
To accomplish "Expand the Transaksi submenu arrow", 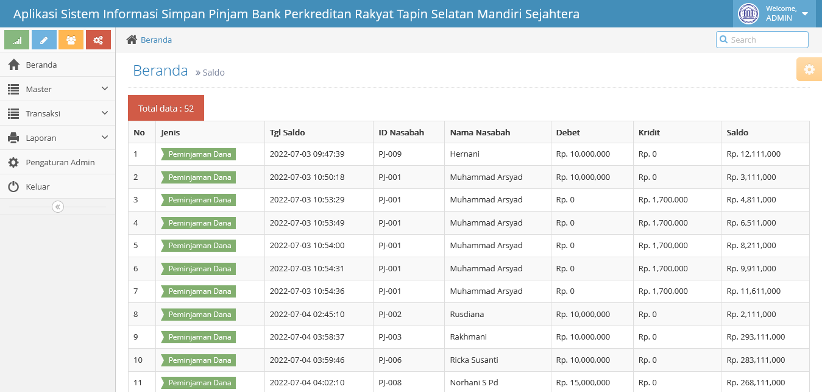I will pyautogui.click(x=104, y=113).
